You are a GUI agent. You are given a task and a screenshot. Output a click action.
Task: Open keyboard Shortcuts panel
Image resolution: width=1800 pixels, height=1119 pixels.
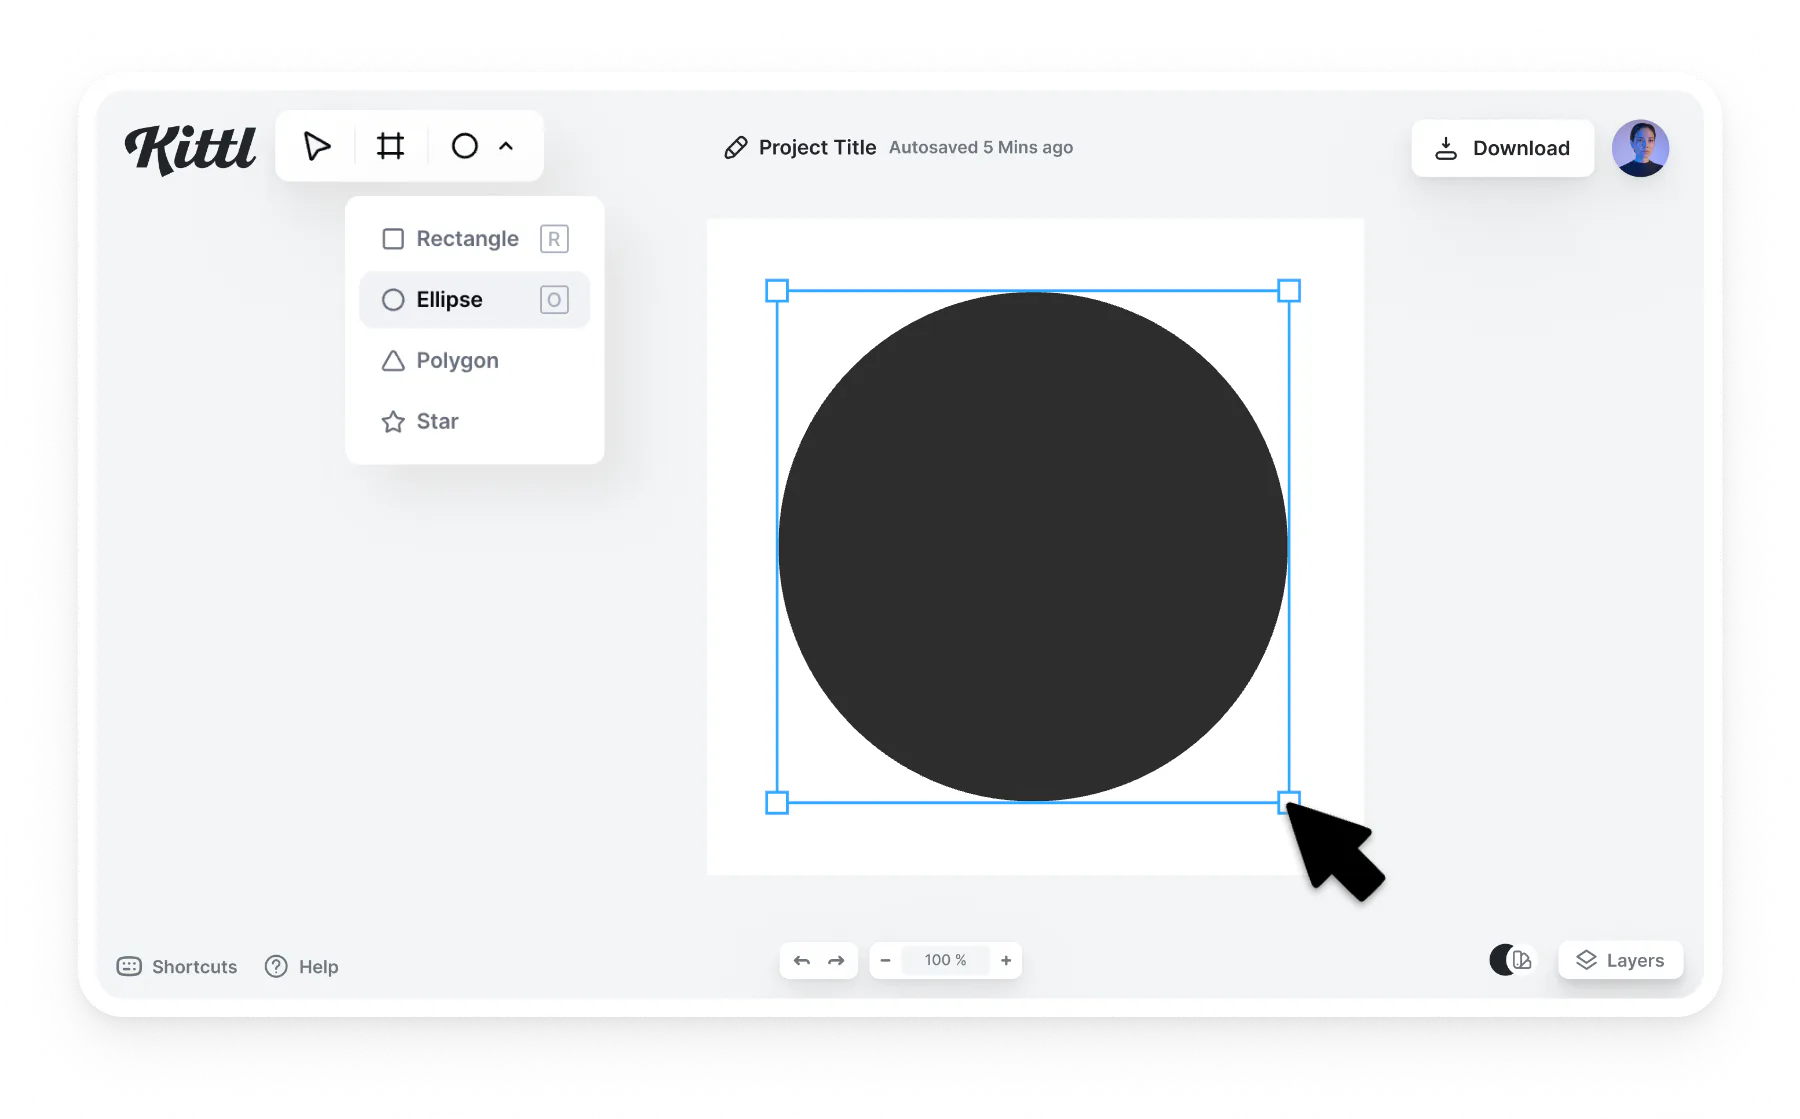176,966
